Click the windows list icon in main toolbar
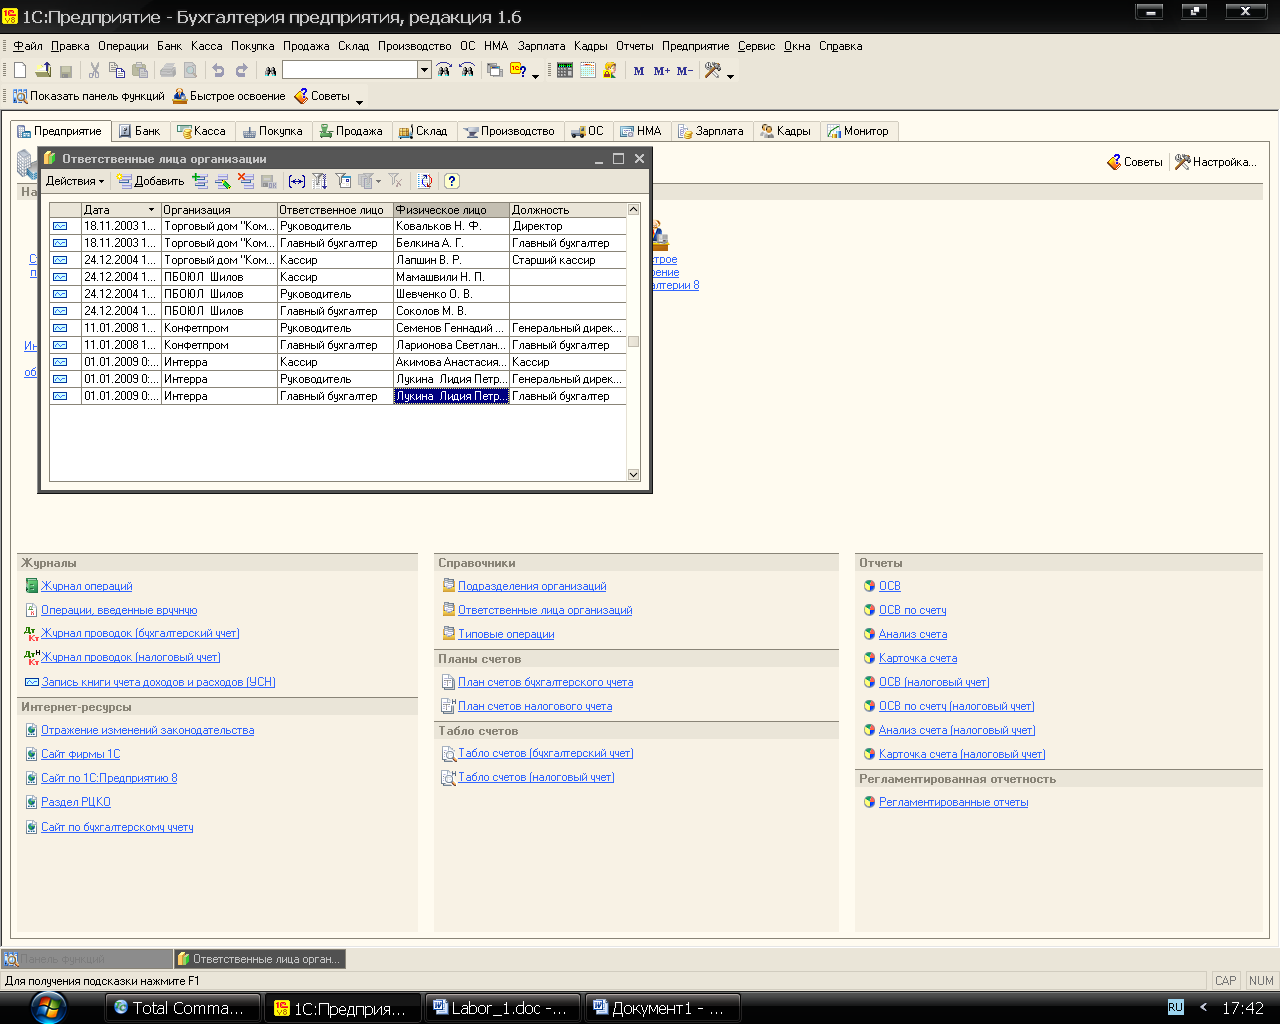The width and height of the screenshot is (1280, 1024). [x=494, y=70]
